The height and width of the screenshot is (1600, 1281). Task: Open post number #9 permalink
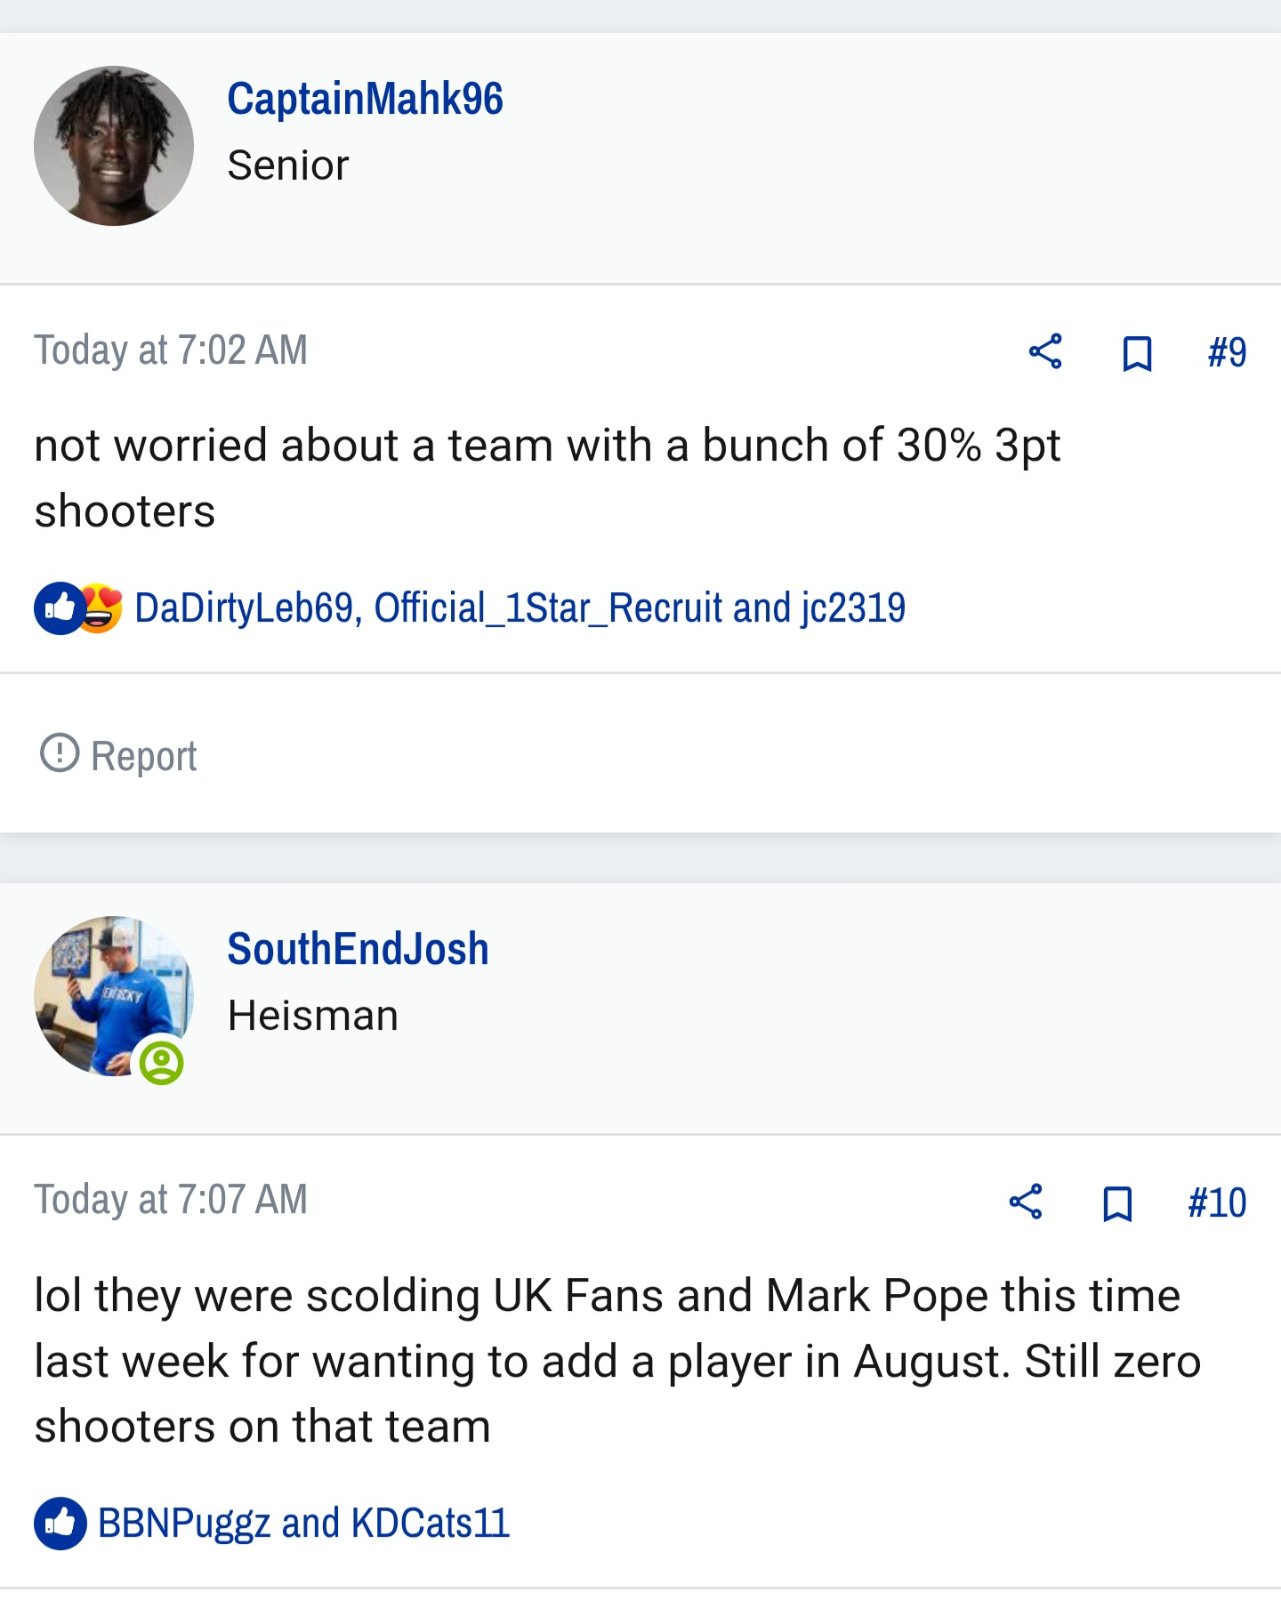(x=1227, y=352)
